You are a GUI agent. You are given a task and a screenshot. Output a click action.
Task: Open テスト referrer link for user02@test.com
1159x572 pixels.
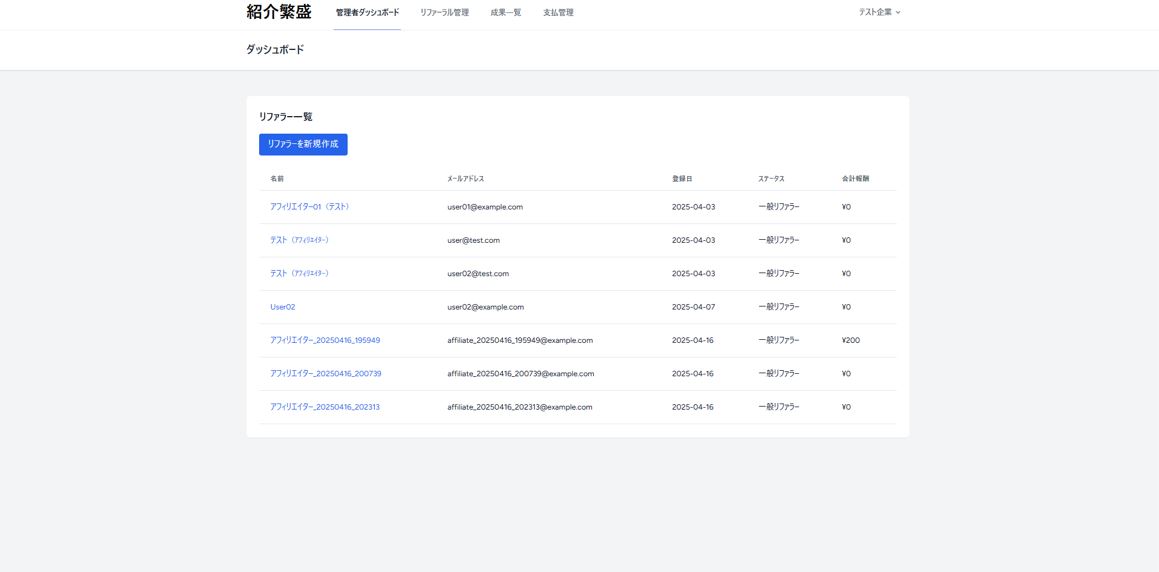pyautogui.click(x=299, y=273)
